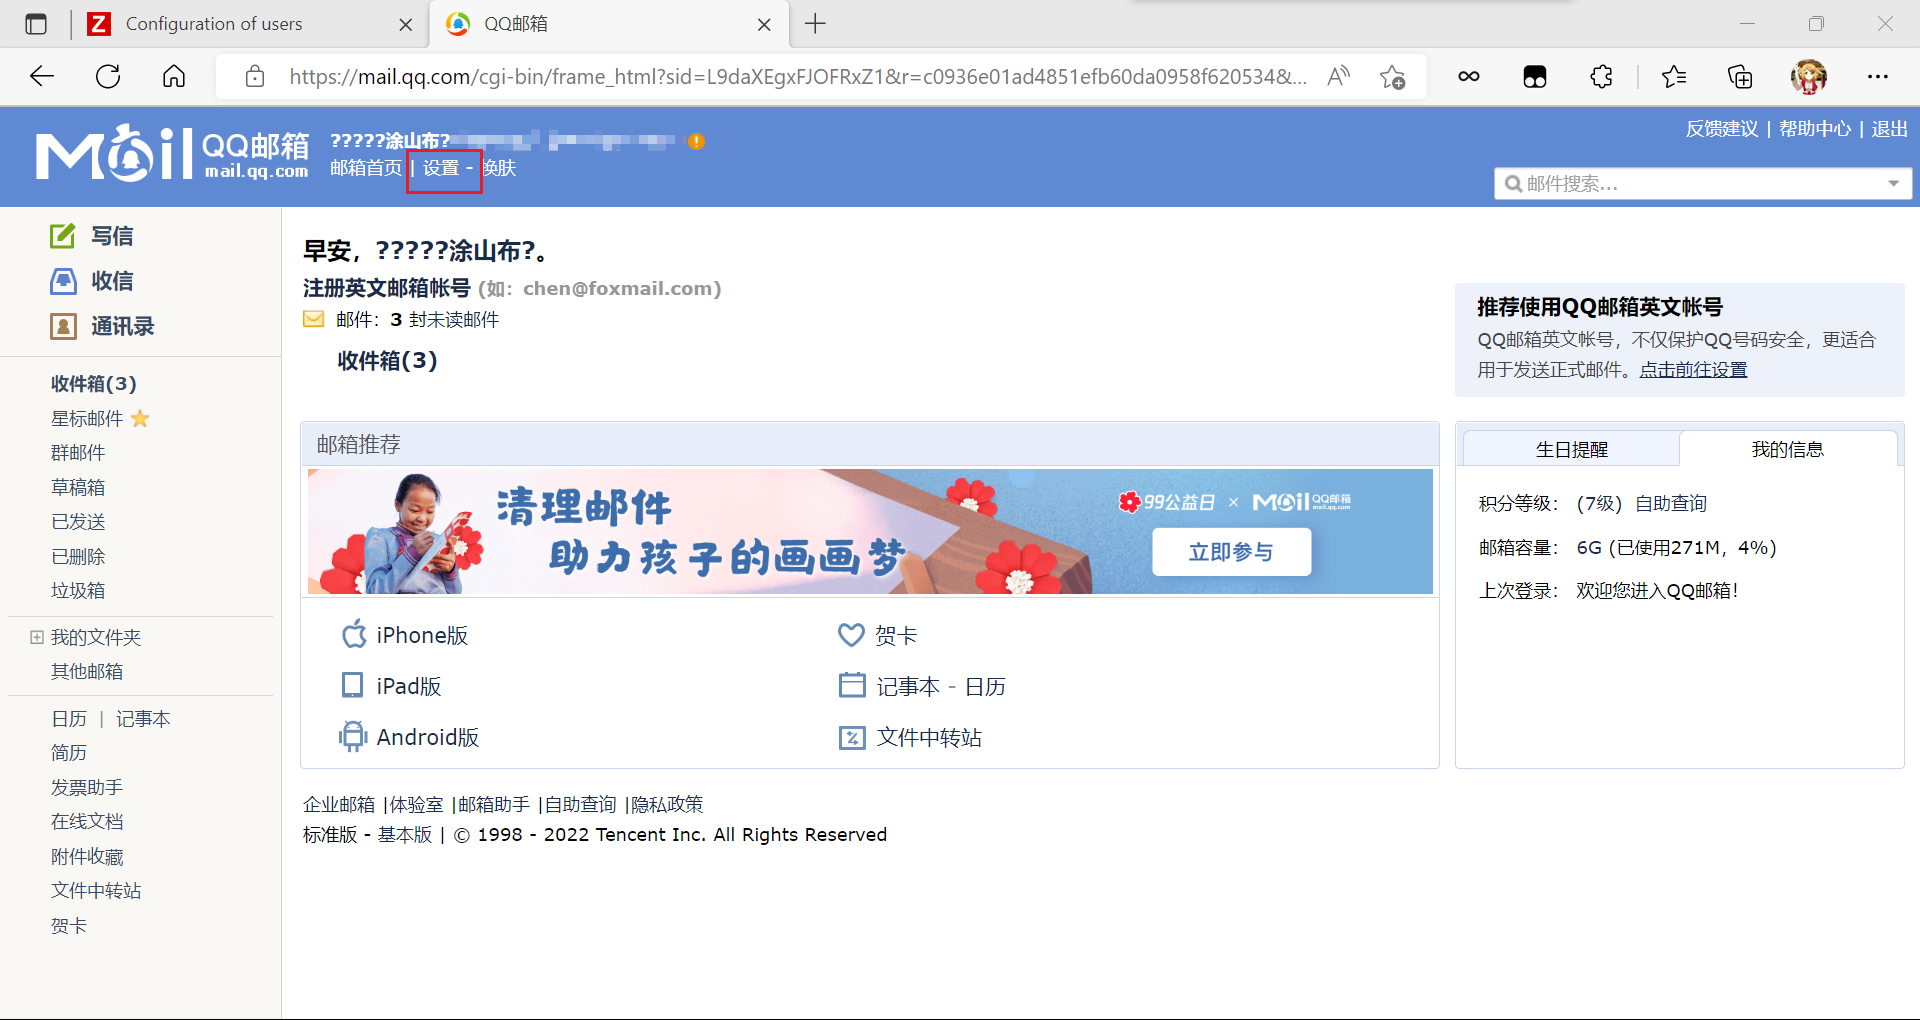The width and height of the screenshot is (1920, 1020).
Task: Open 邮箱首页 link
Action: pyautogui.click(x=366, y=168)
